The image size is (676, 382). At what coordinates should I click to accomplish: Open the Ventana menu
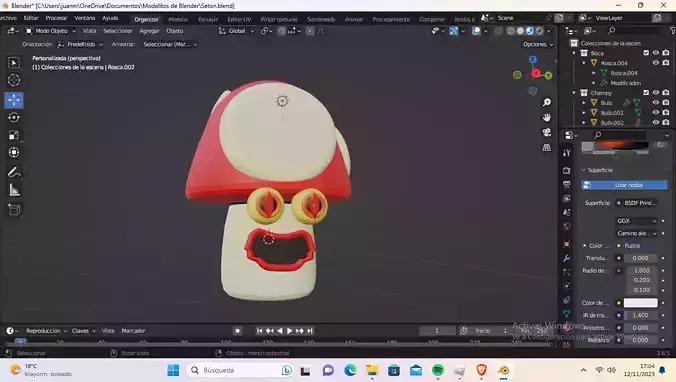85,18
